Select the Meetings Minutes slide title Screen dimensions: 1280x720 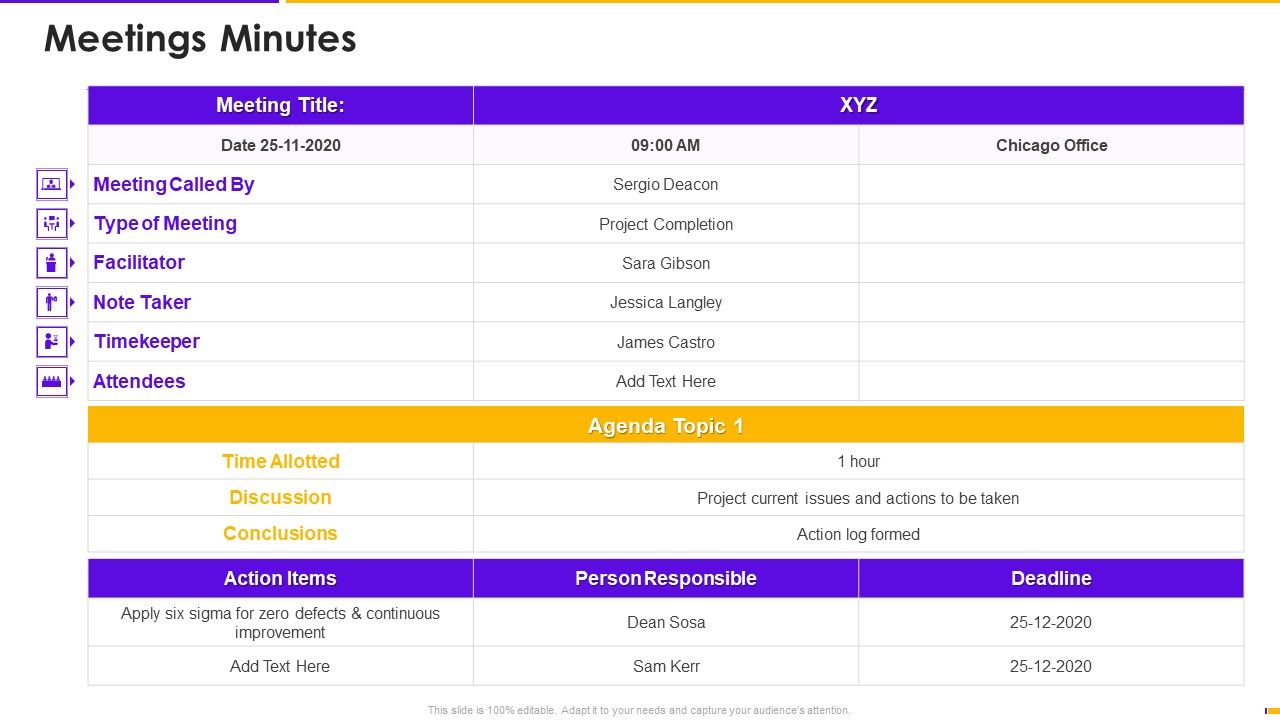click(200, 39)
